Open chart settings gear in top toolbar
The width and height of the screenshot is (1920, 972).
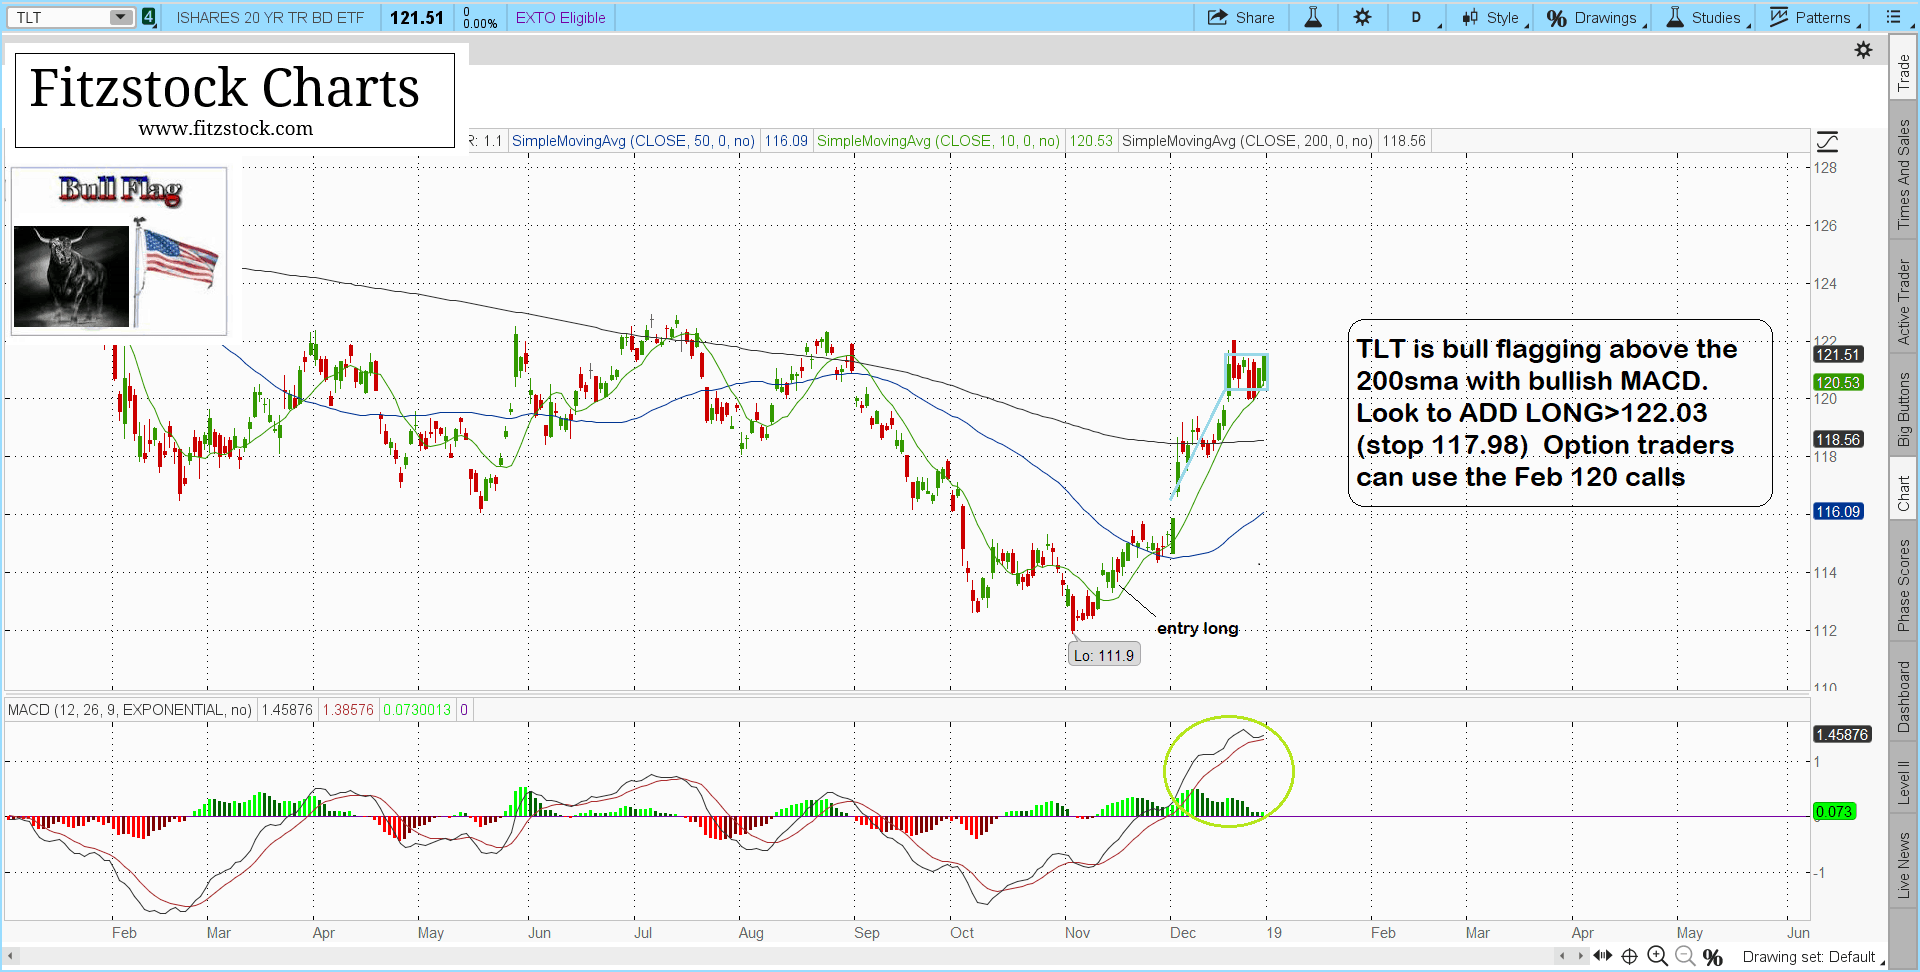pos(1362,17)
